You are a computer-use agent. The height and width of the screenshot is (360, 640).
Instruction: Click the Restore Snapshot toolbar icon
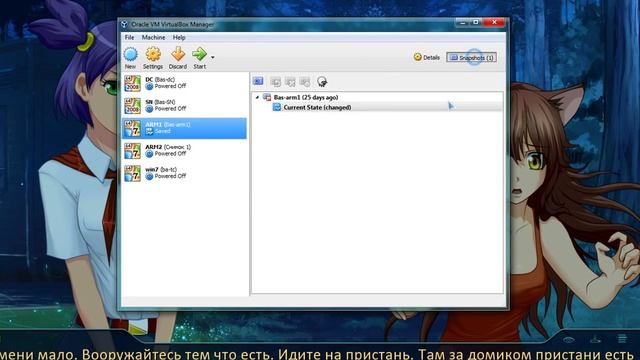click(x=276, y=82)
